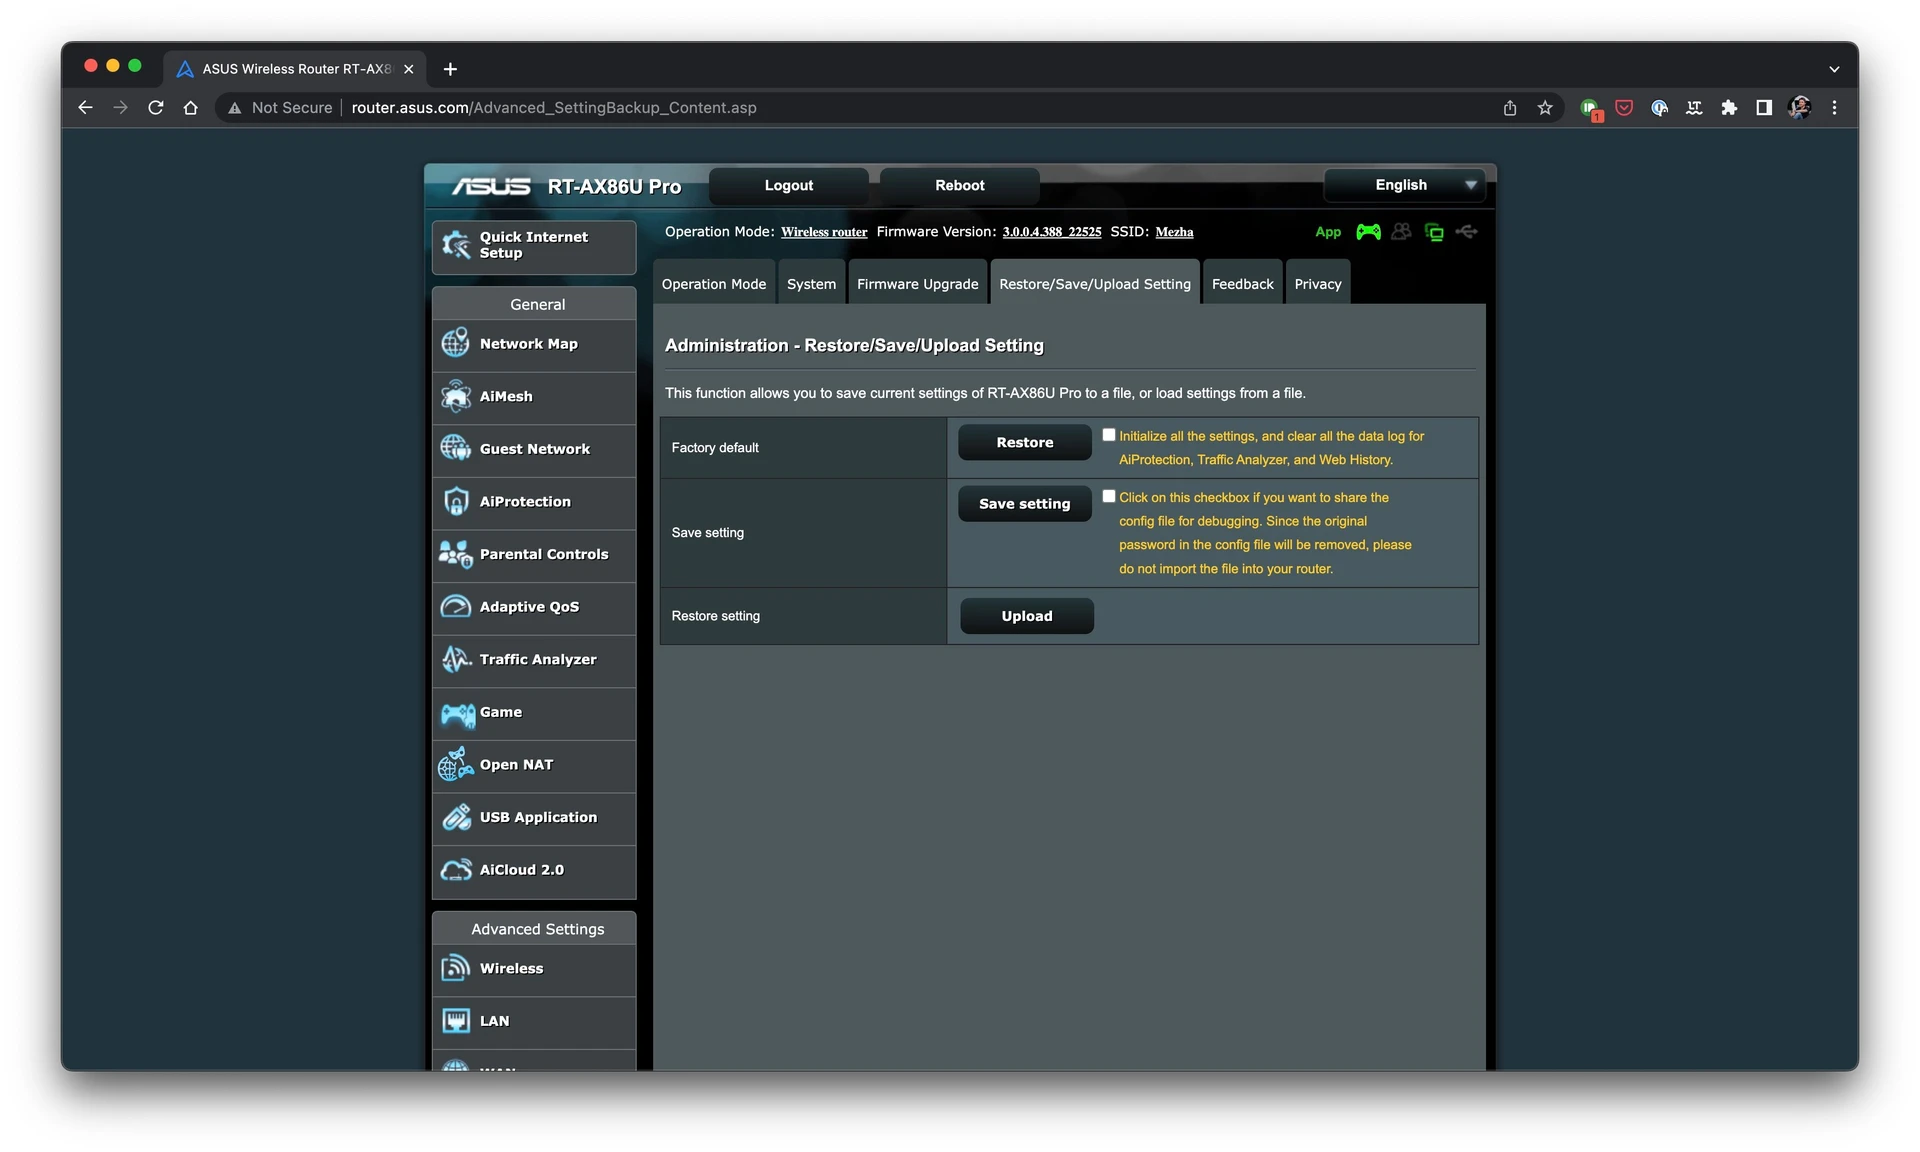Open the Chrome extensions puzzle icon
The image size is (1920, 1152).
pos(1729,108)
